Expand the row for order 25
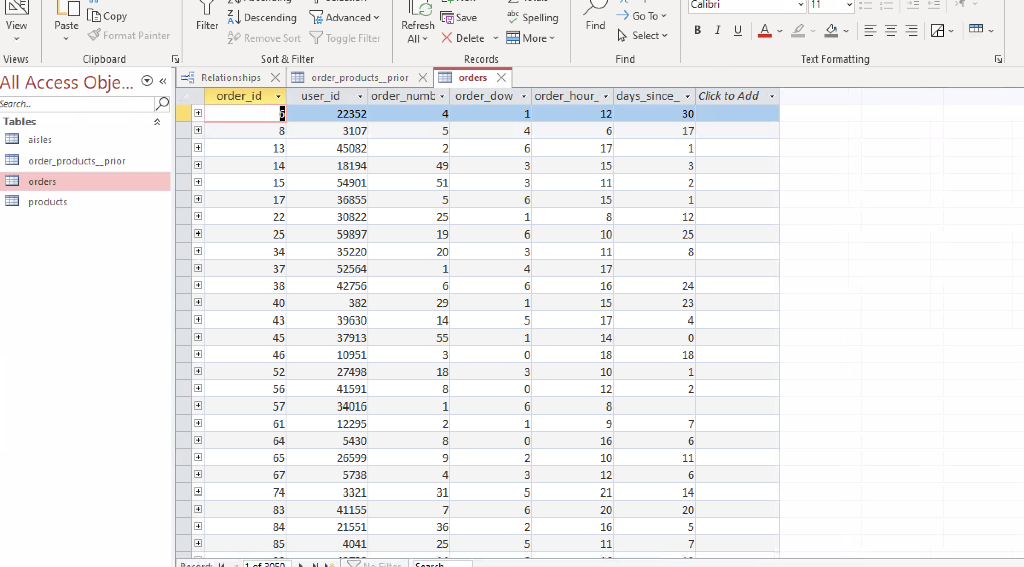 (198, 234)
